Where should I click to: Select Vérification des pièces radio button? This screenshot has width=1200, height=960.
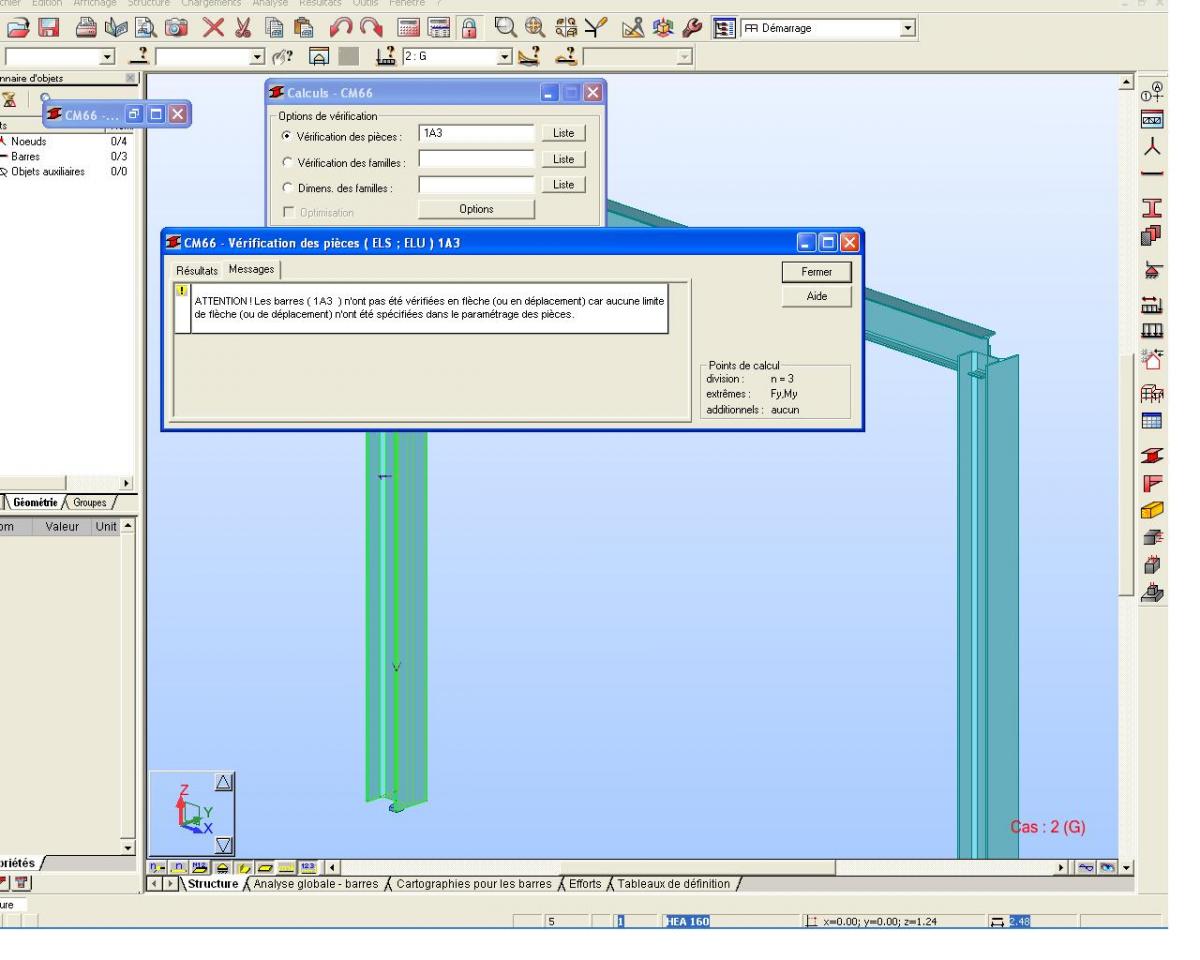point(288,135)
